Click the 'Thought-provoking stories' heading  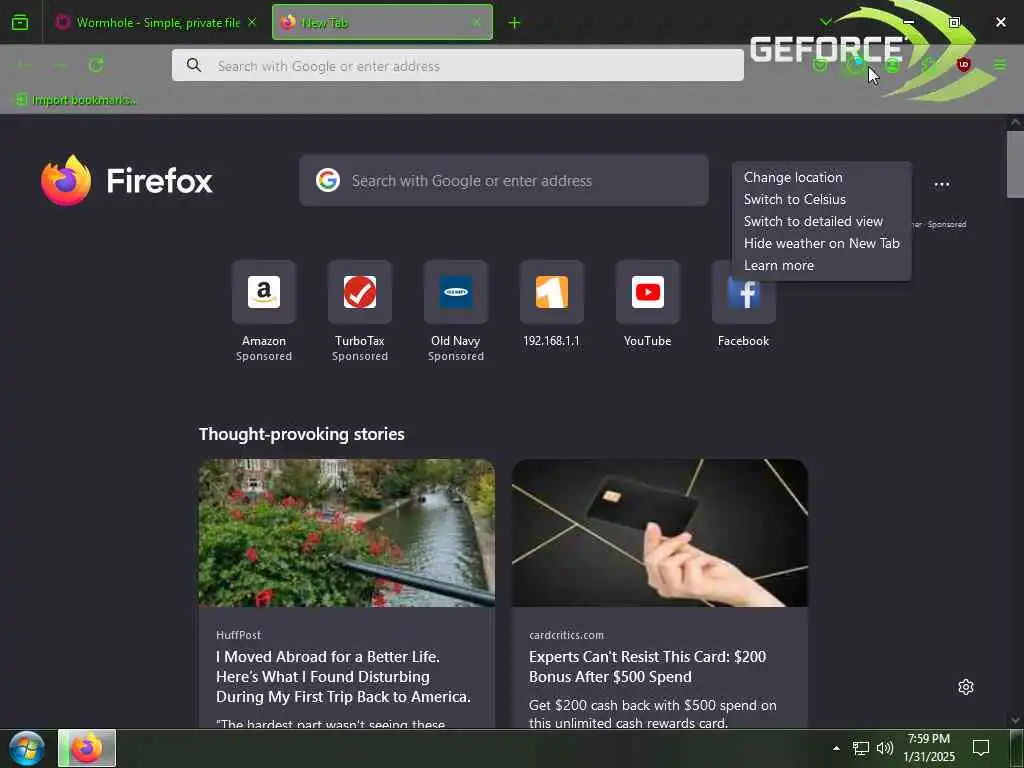tap(302, 434)
